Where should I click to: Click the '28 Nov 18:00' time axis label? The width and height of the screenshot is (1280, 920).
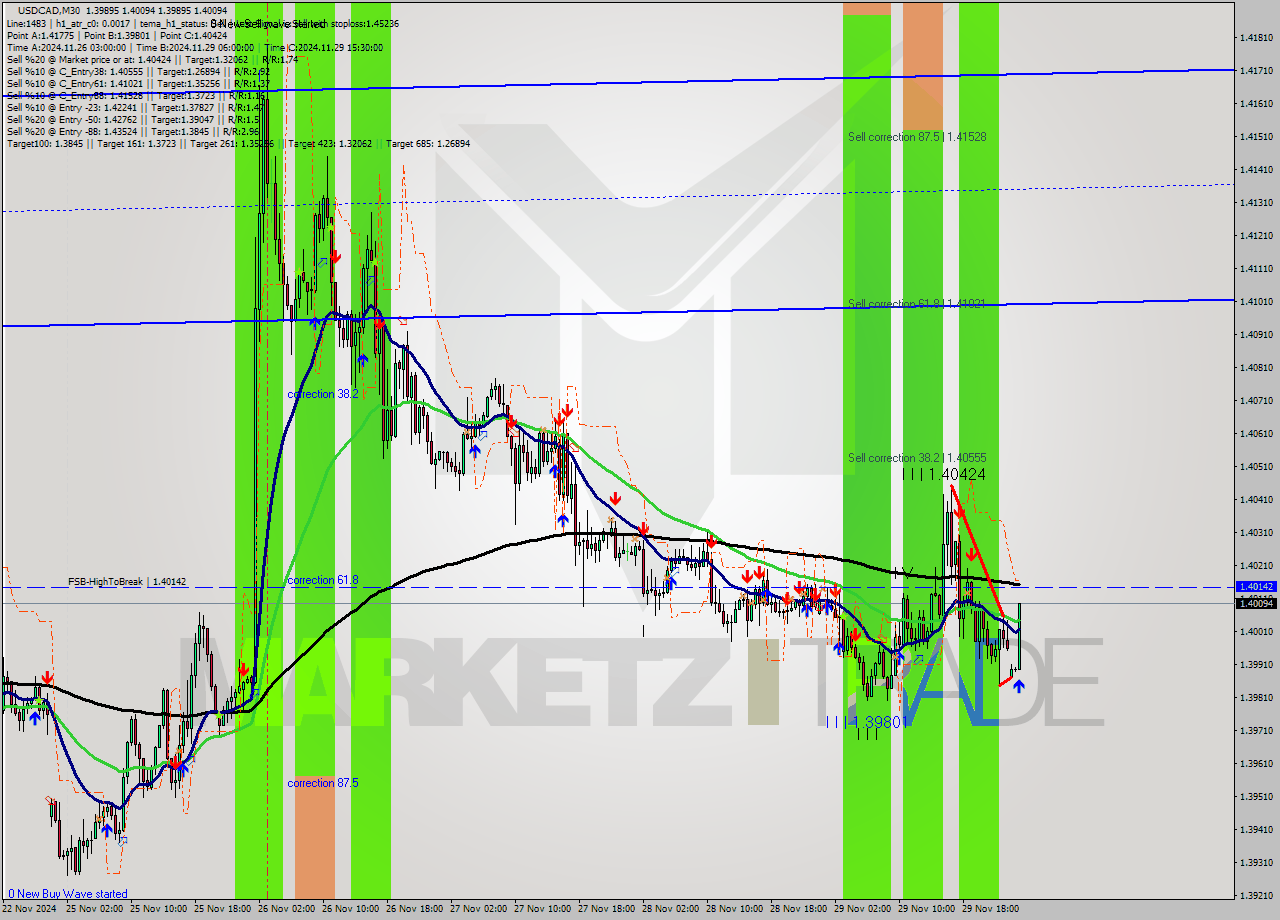coord(801,909)
